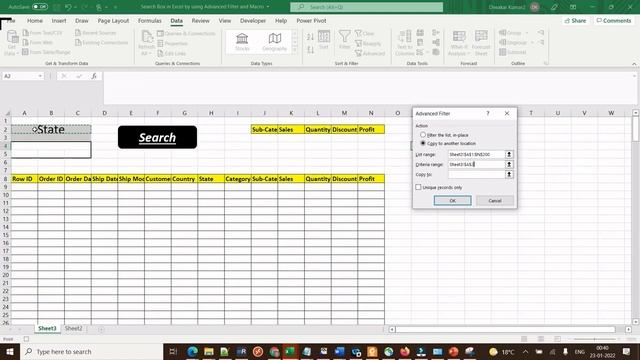Click Advanced in Sort & Filter group
The image size is (640, 360).
370,53
